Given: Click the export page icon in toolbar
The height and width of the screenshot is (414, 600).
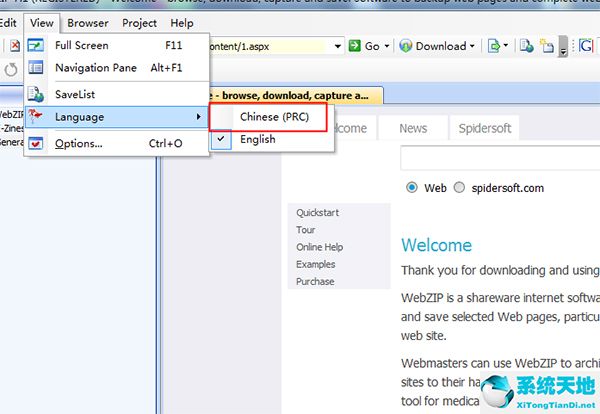Looking at the screenshot, I should pyautogui.click(x=494, y=46).
